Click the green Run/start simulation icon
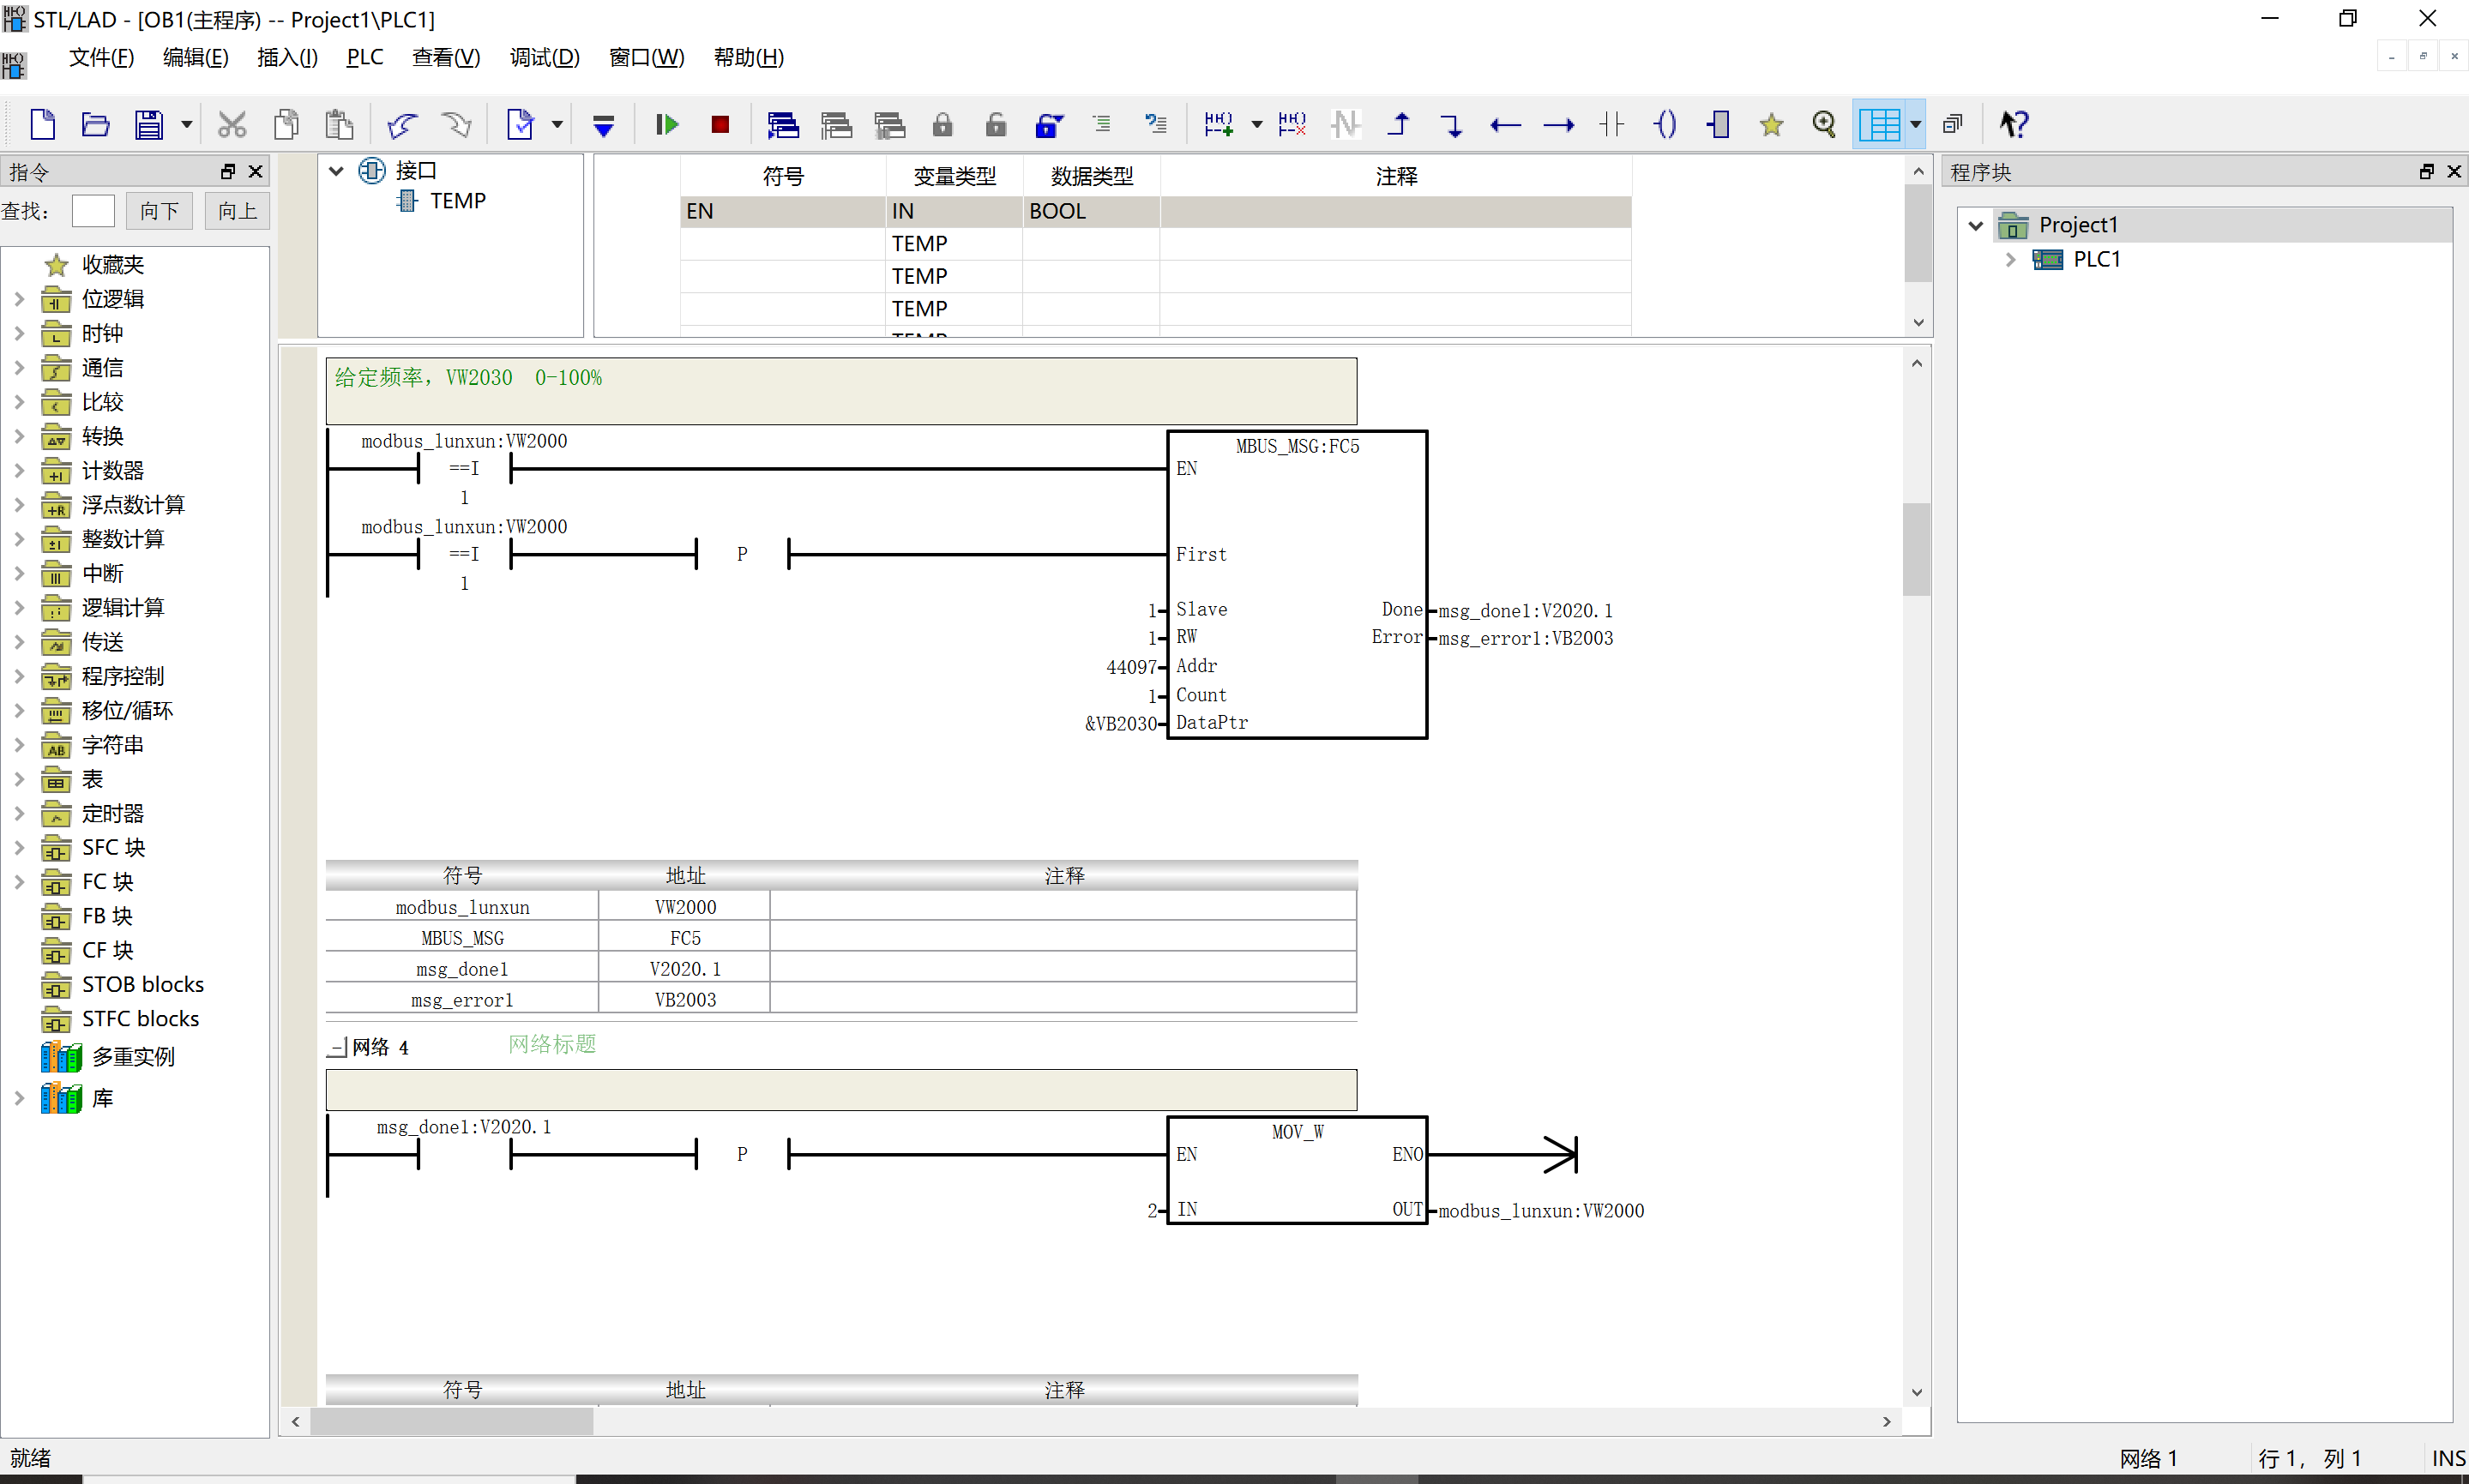Screen dimensions: 2469x1484 667,125
